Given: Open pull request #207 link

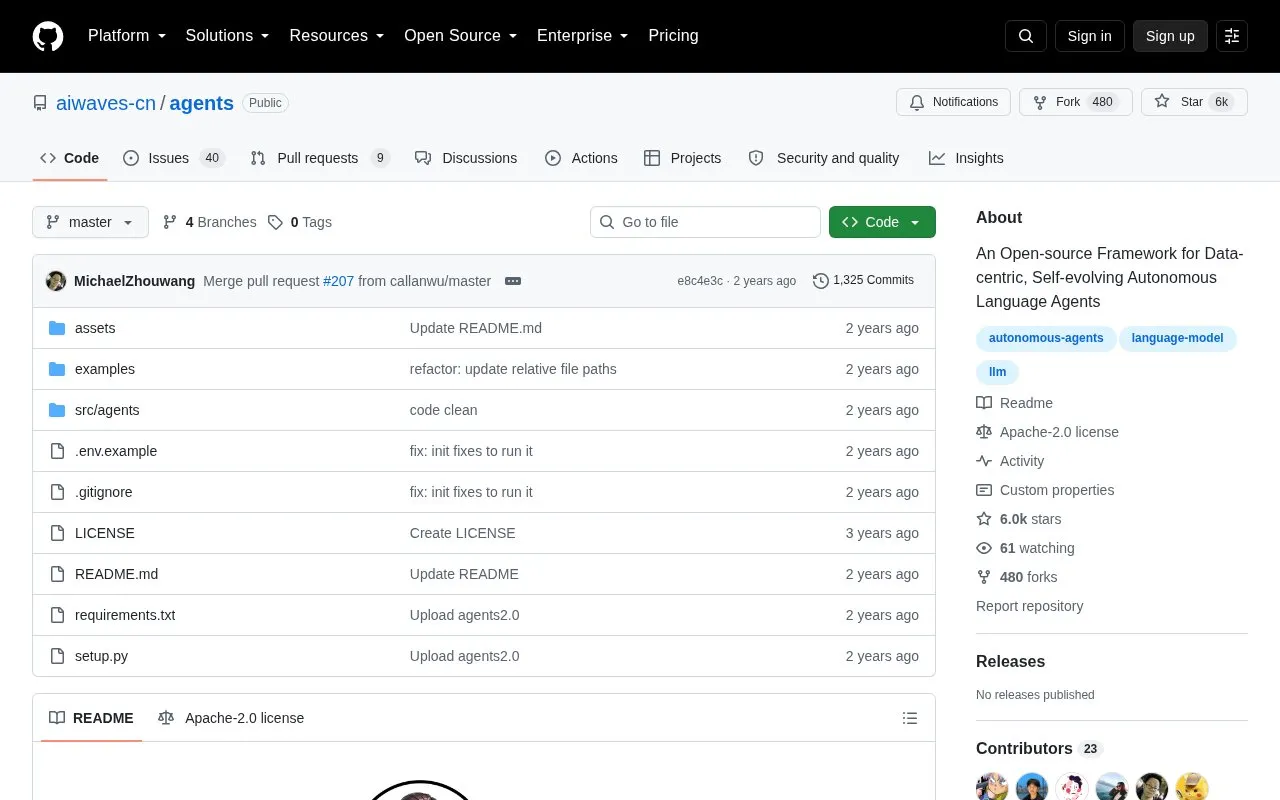Looking at the screenshot, I should (x=338, y=281).
